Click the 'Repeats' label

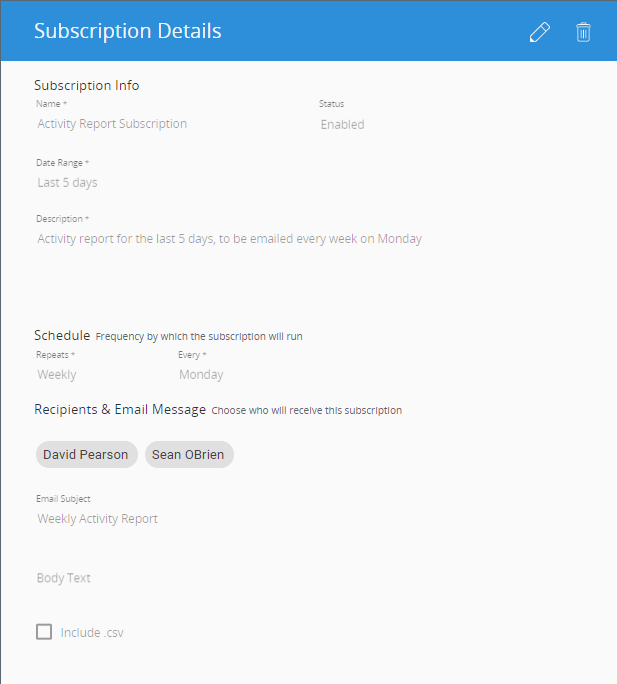(52, 355)
